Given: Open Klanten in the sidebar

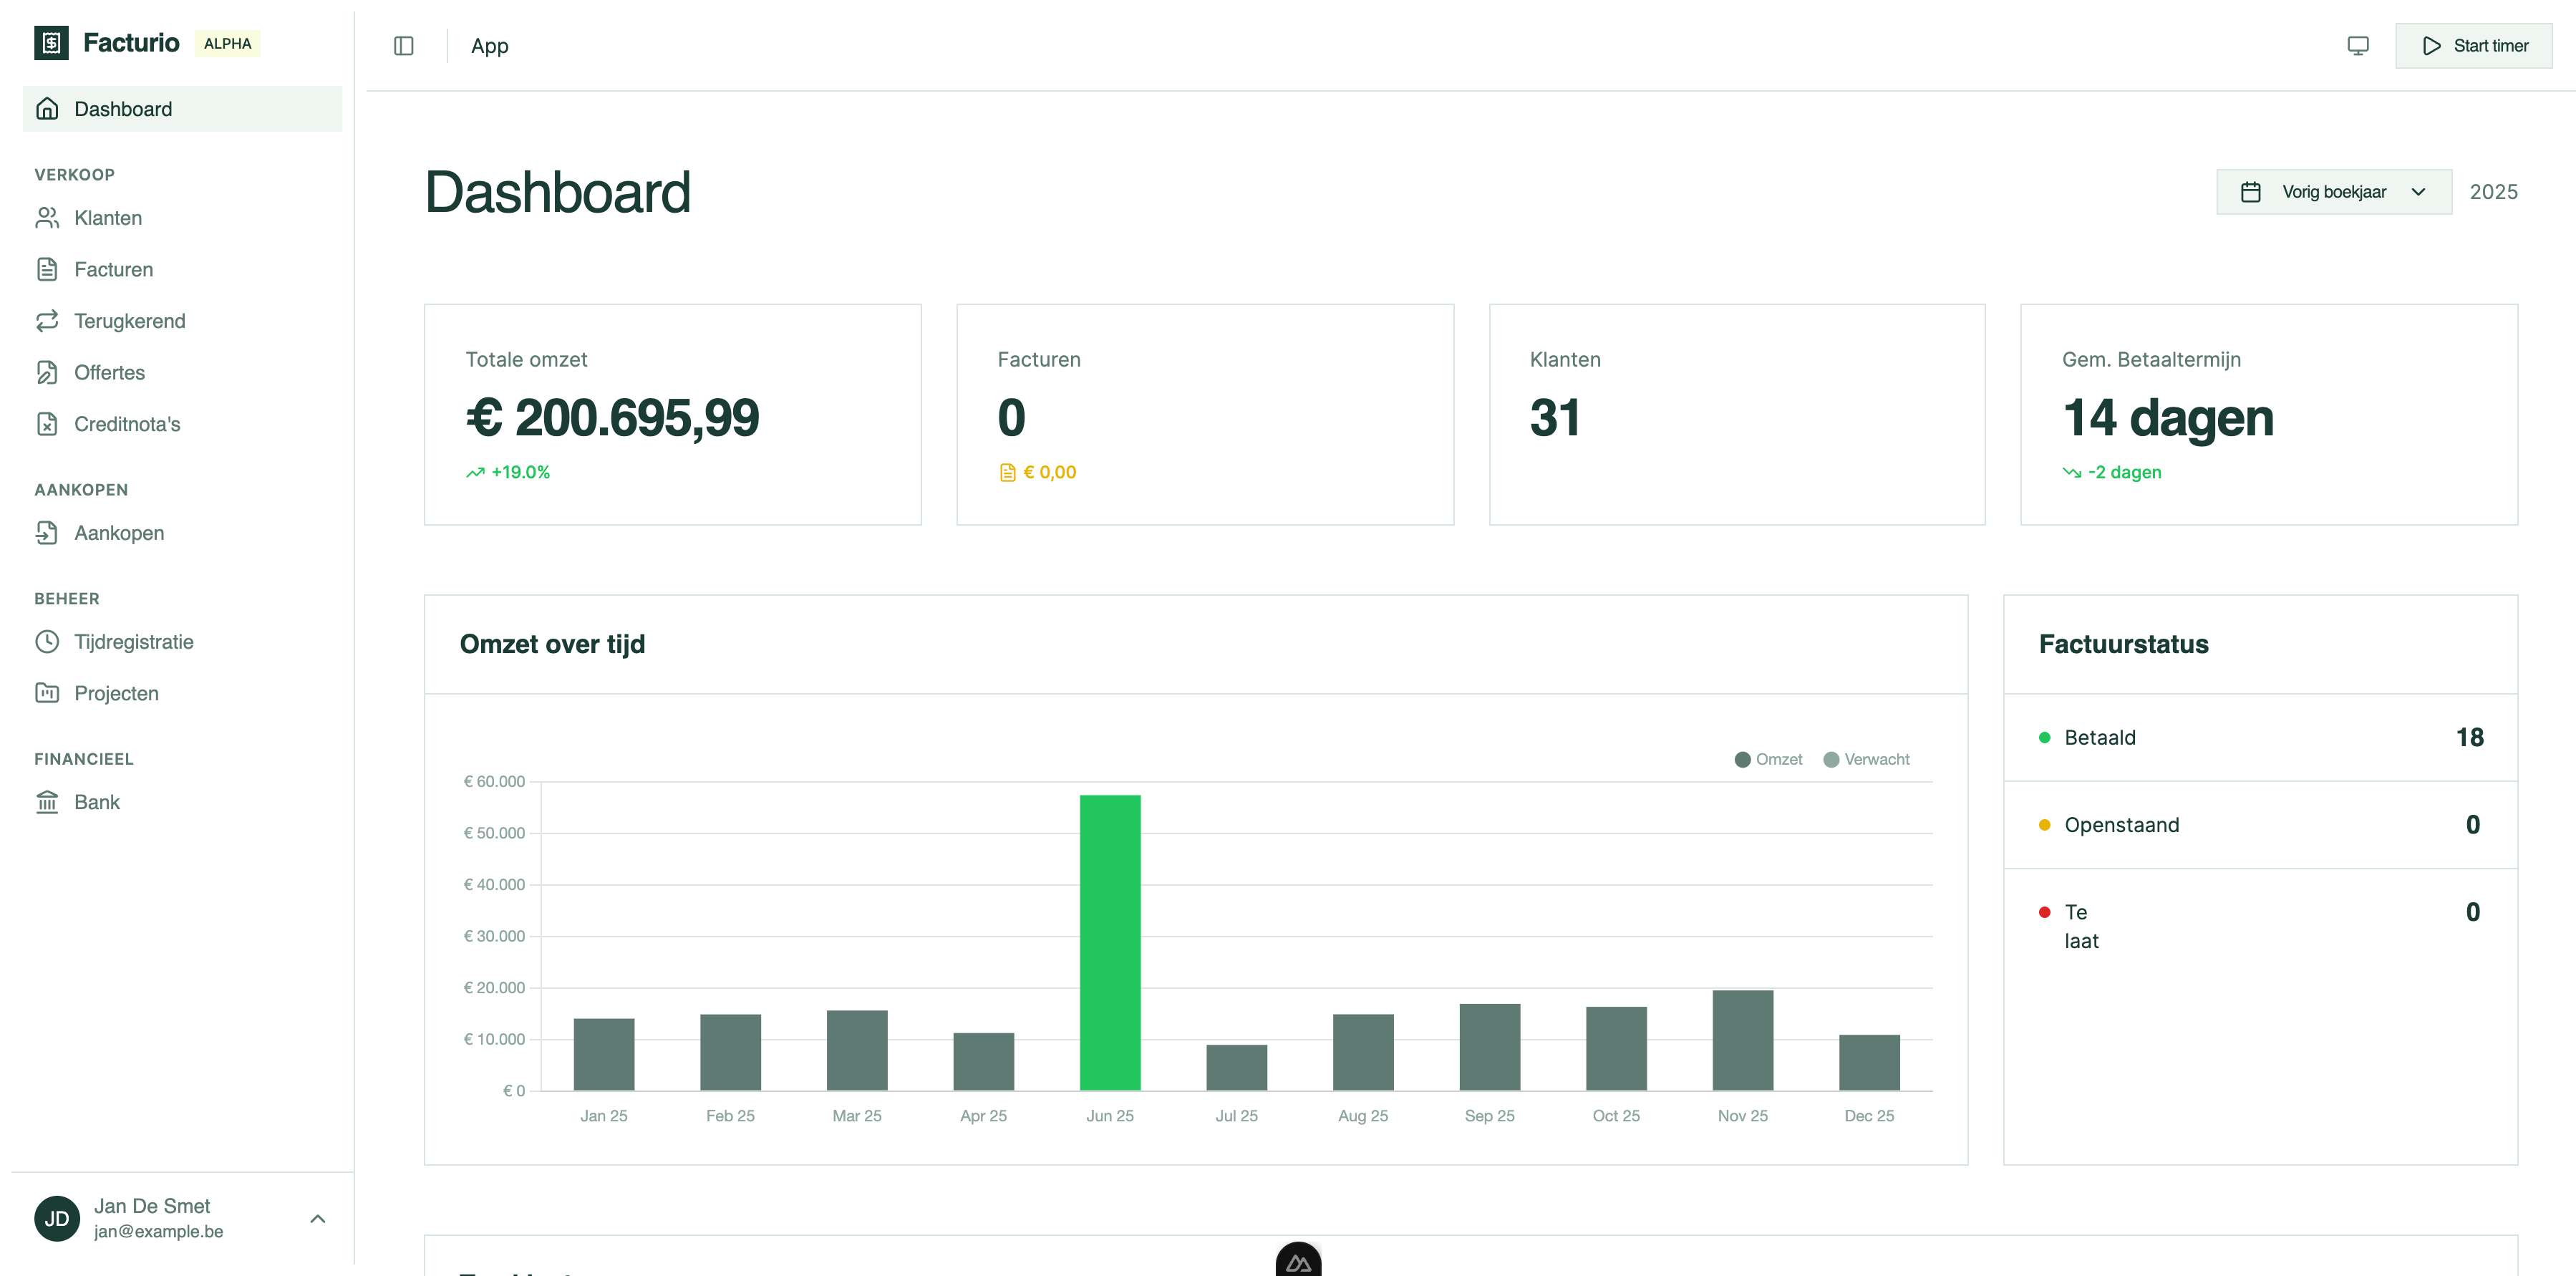Looking at the screenshot, I should pos(182,218).
